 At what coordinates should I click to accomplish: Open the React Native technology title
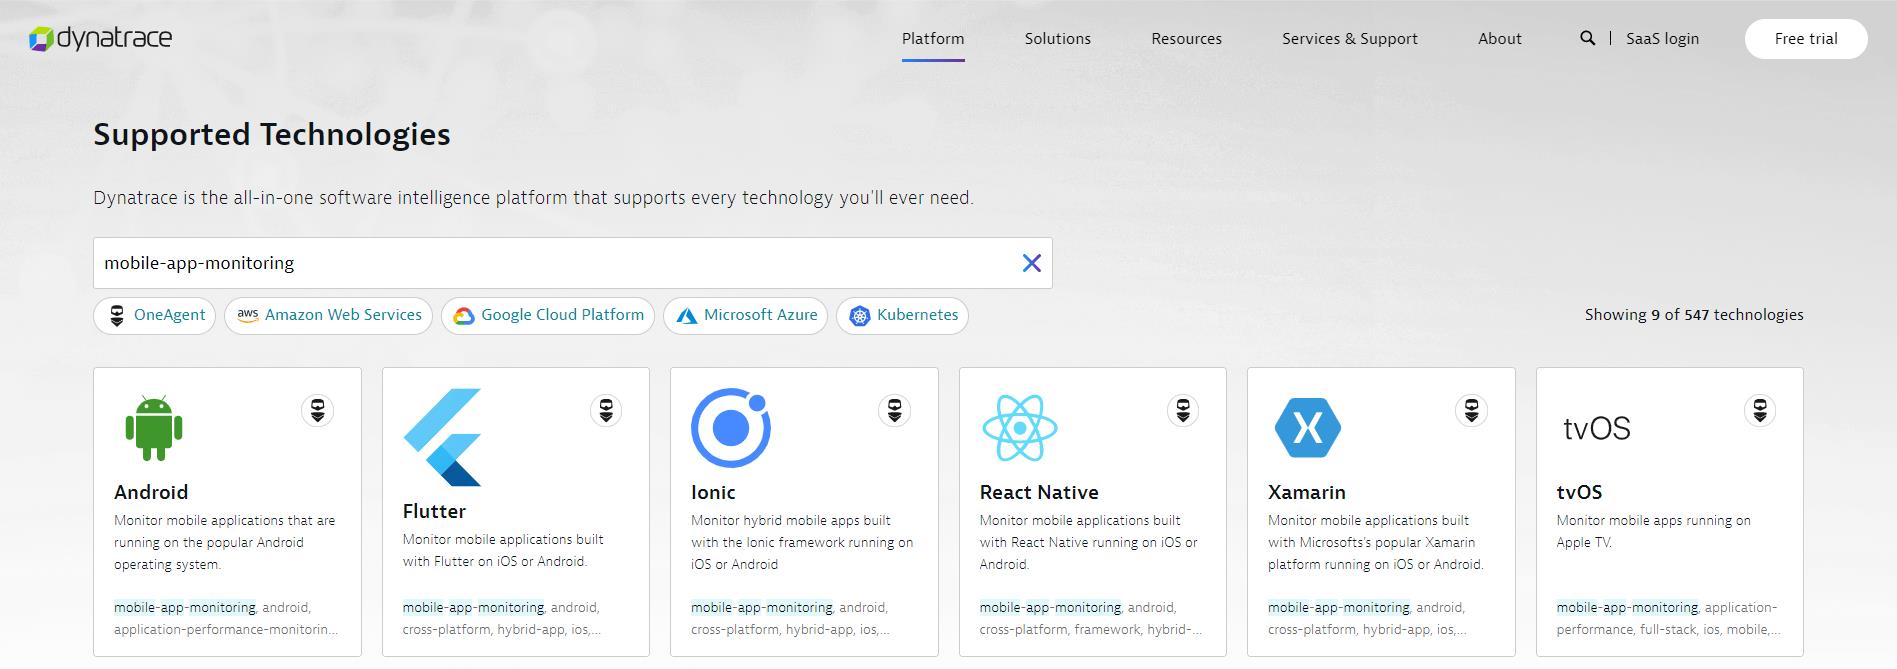[x=1039, y=492]
